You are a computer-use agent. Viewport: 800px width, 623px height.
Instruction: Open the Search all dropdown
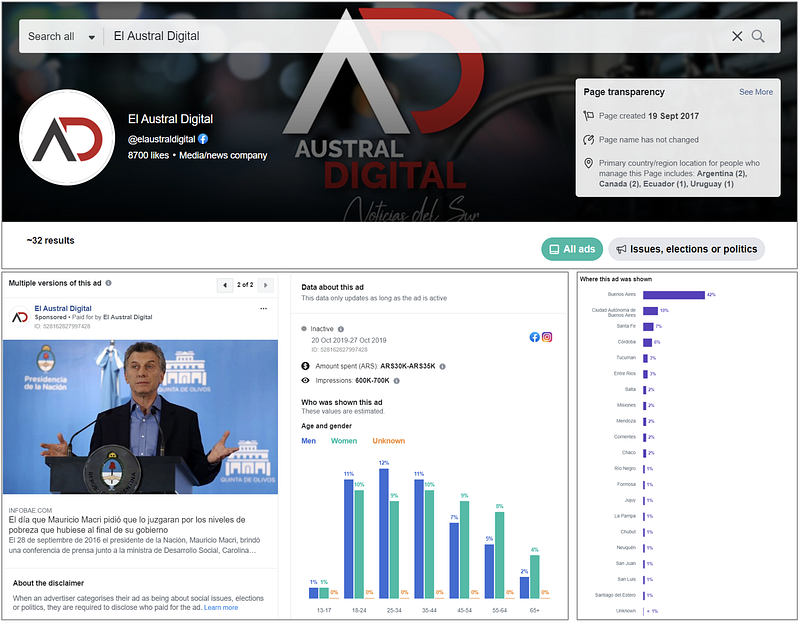click(x=61, y=37)
